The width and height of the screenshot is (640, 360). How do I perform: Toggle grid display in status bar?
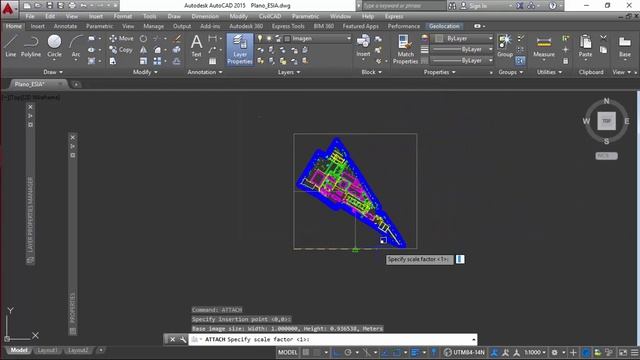[x=306, y=352]
